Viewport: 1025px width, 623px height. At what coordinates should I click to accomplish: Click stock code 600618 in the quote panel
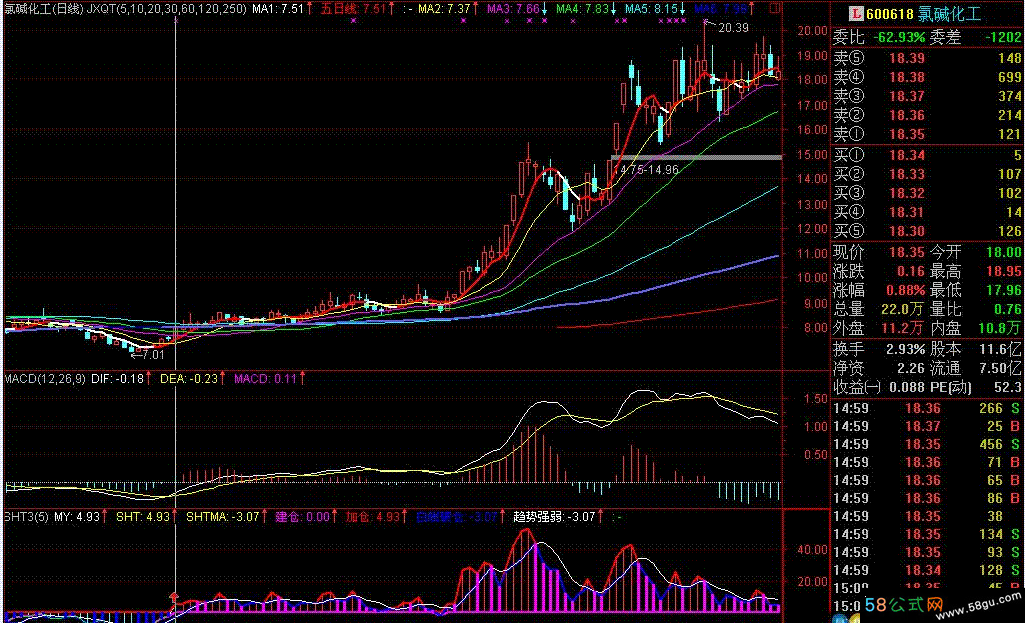pyautogui.click(x=890, y=14)
